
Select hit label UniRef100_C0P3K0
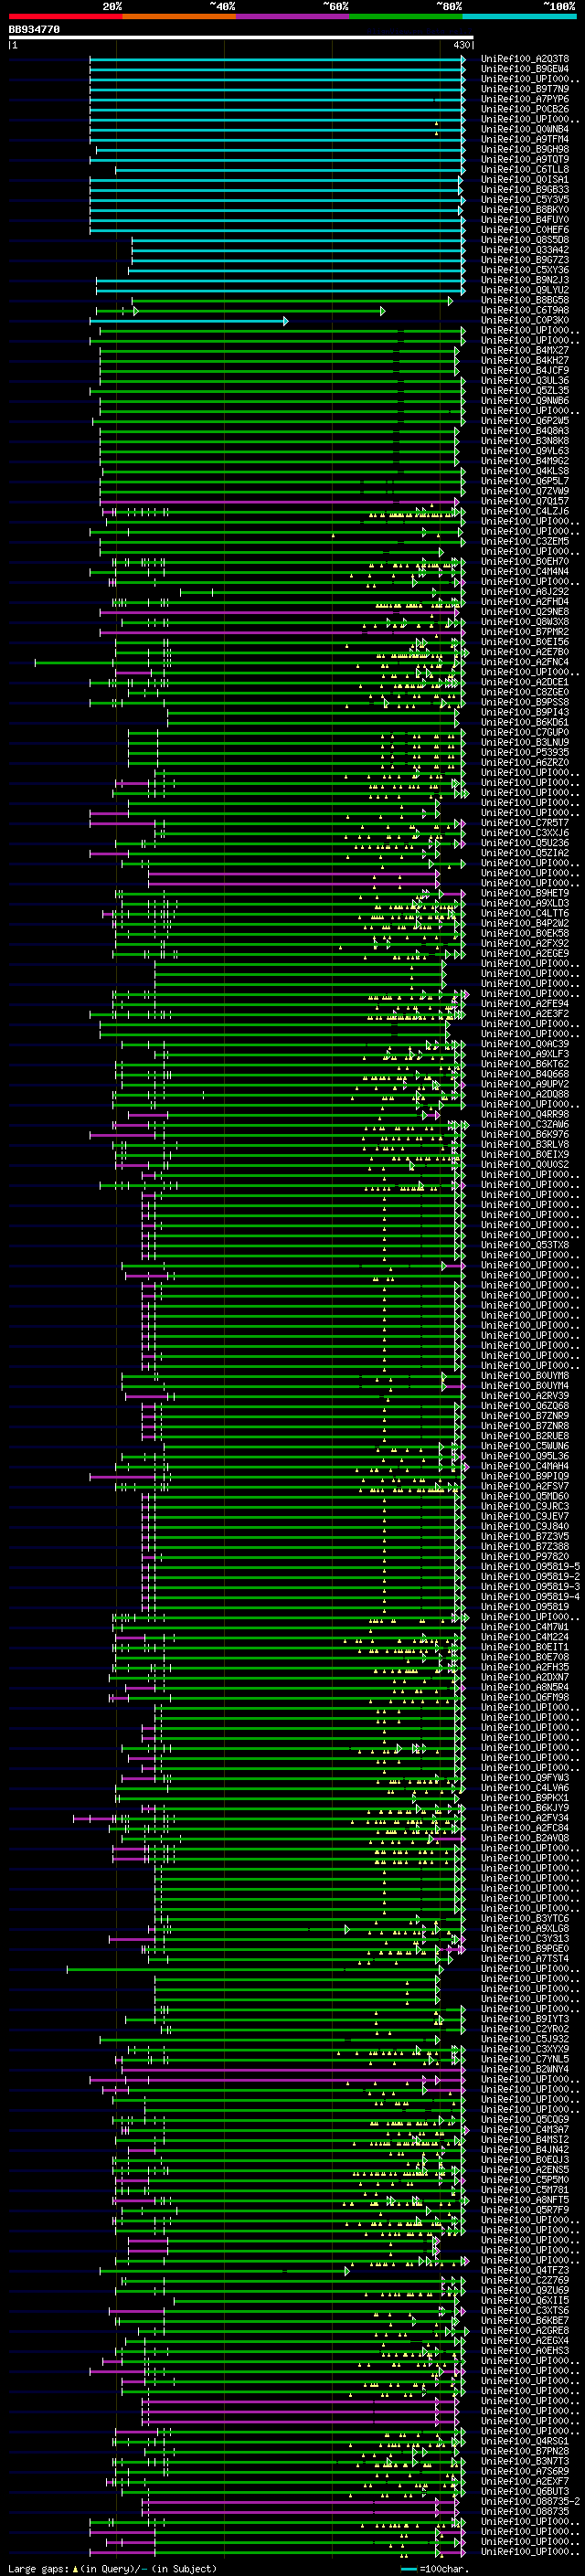click(525, 320)
